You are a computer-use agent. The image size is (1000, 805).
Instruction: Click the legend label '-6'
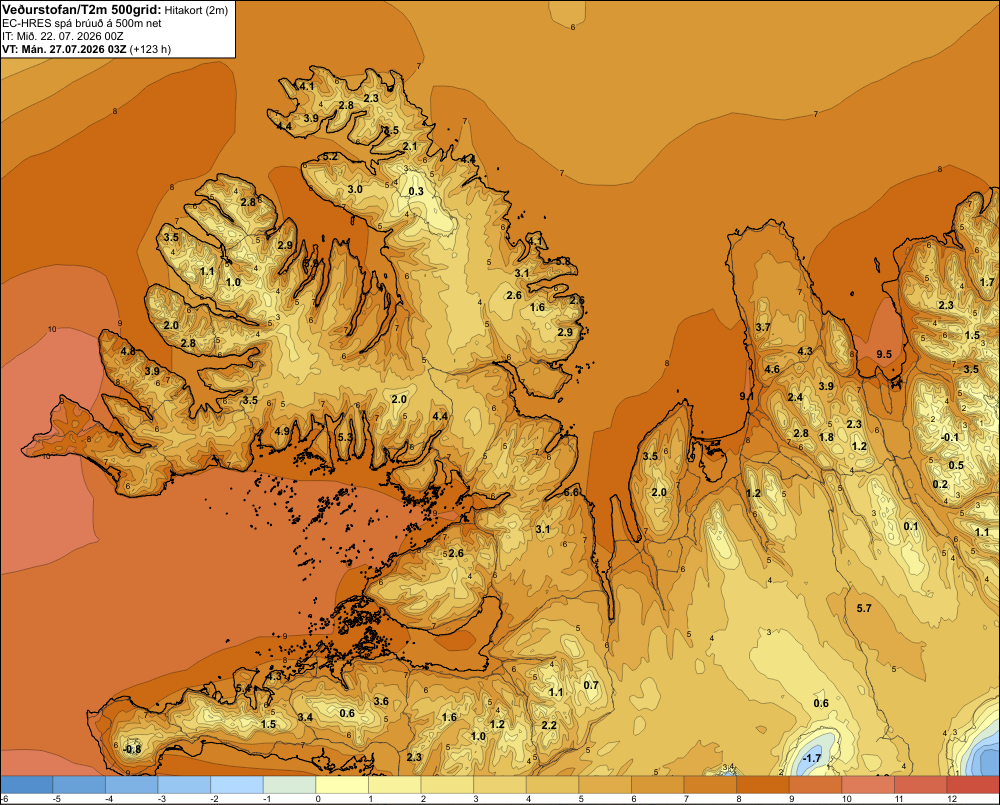click(5, 799)
